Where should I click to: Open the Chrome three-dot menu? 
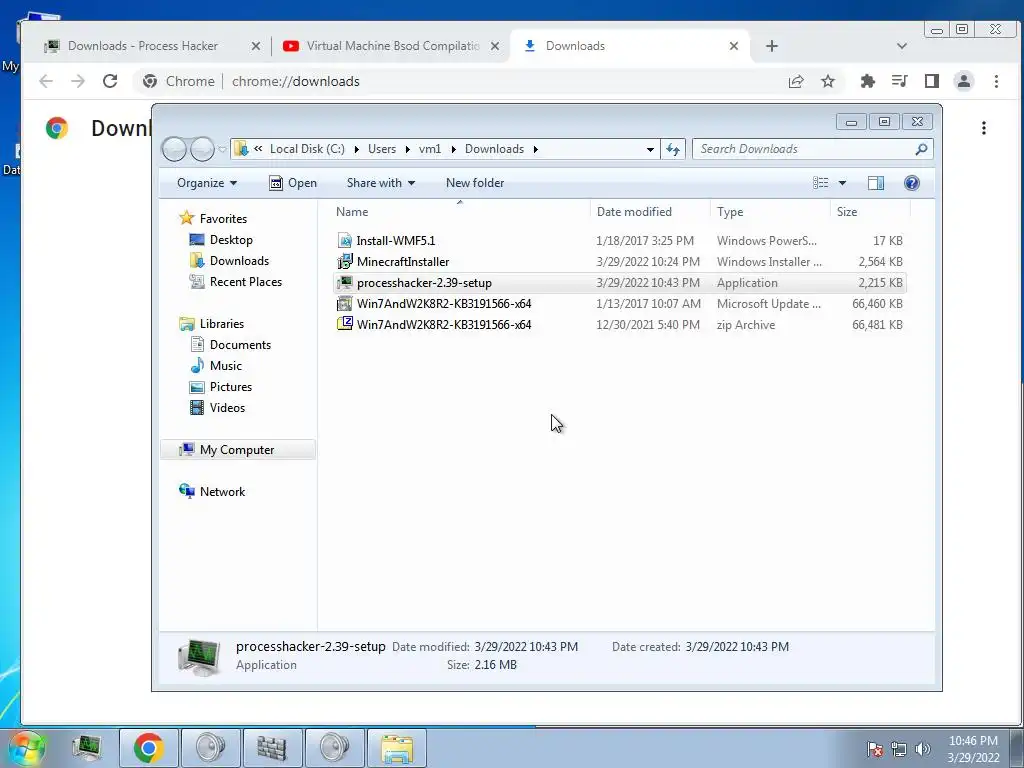pos(996,81)
